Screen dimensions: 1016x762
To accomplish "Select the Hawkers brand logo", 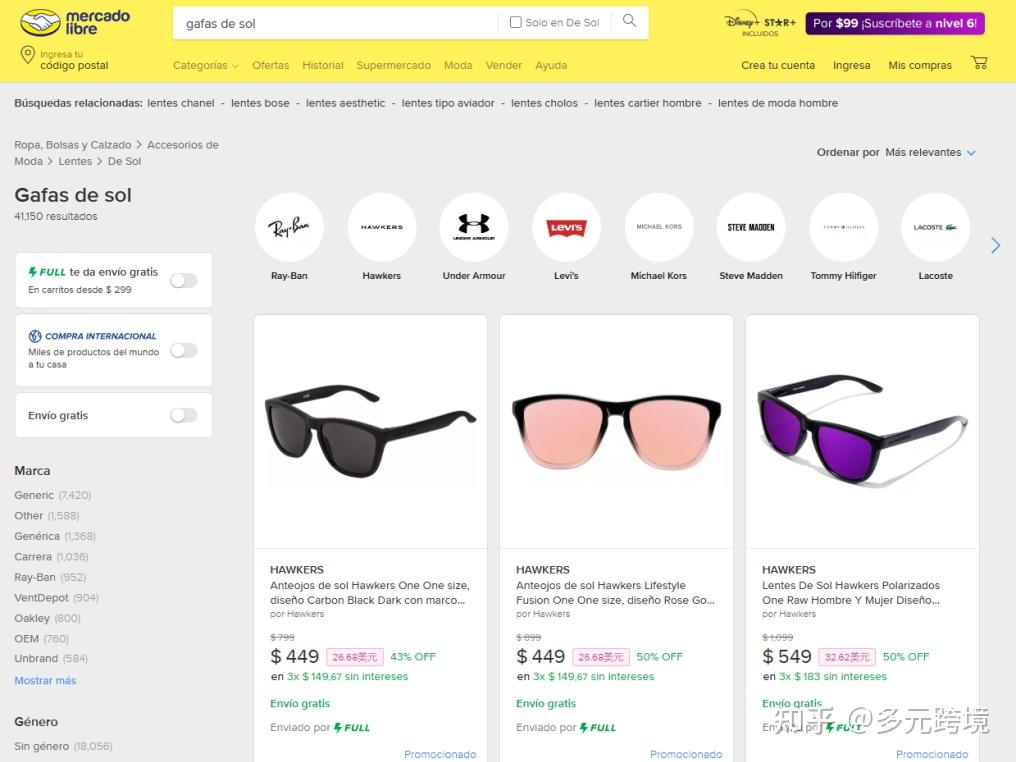I will (382, 227).
